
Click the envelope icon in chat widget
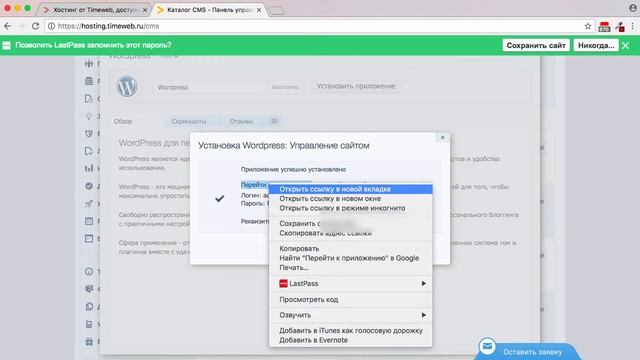(487, 347)
